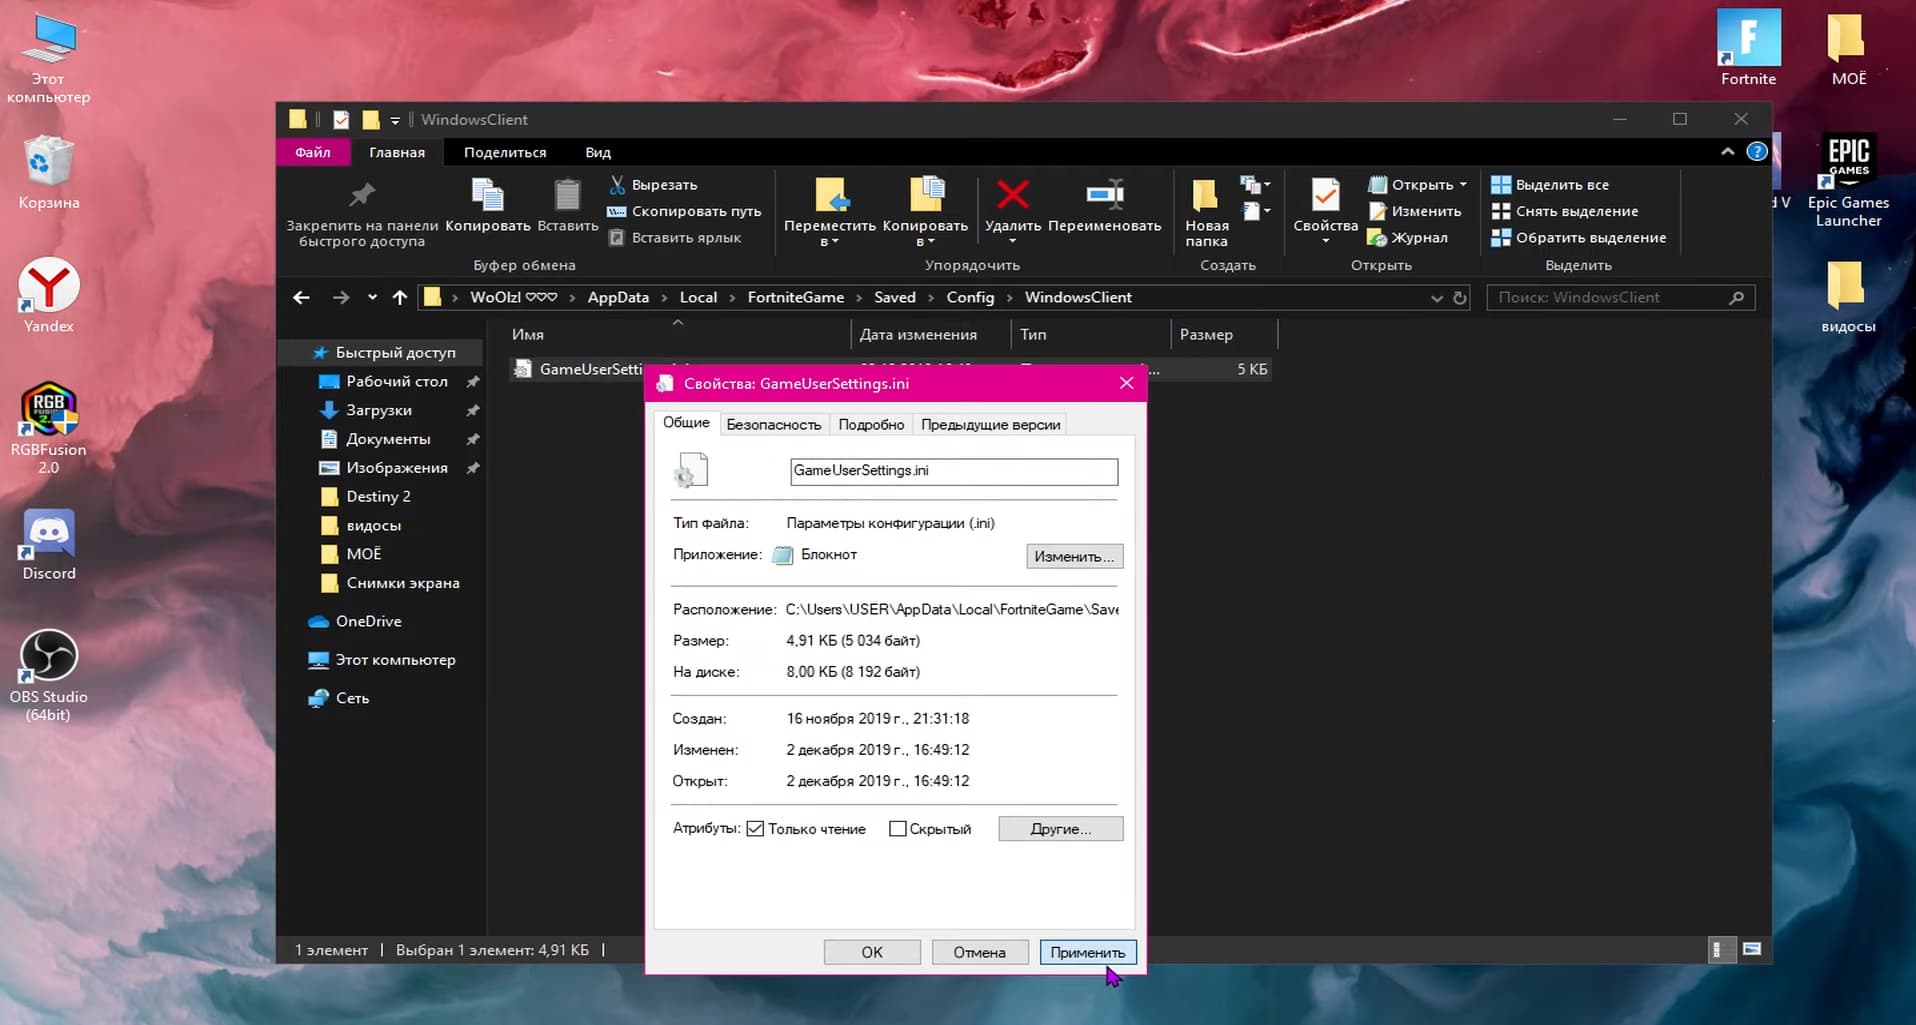Screen dimensions: 1916x1025
Task: Enable the Hidden (Скрытый) checkbox
Action: pyautogui.click(x=897, y=829)
